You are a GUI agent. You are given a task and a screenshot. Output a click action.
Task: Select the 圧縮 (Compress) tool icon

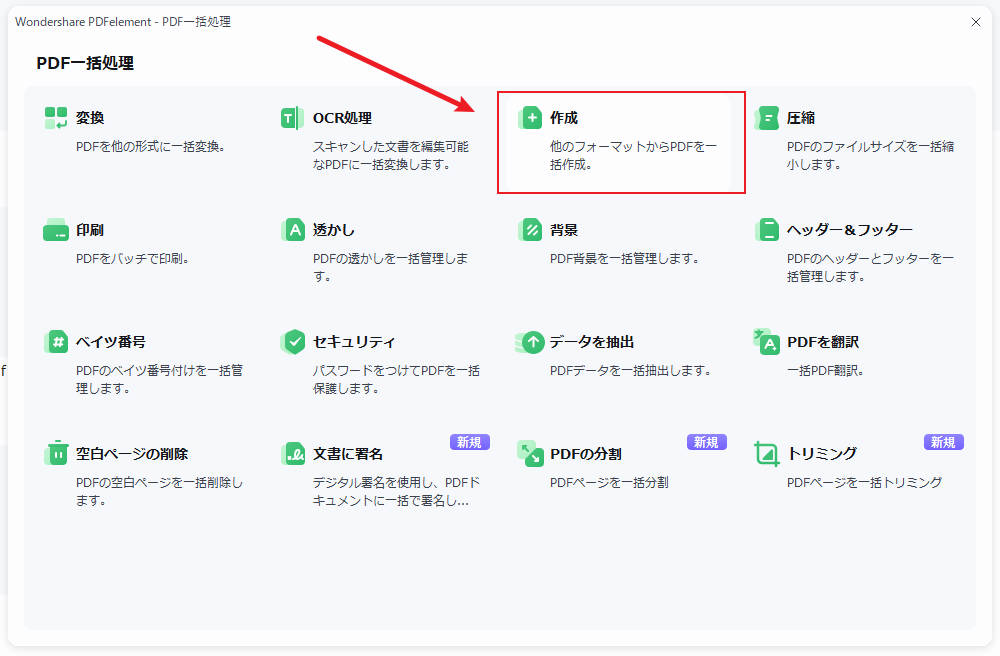tap(767, 117)
